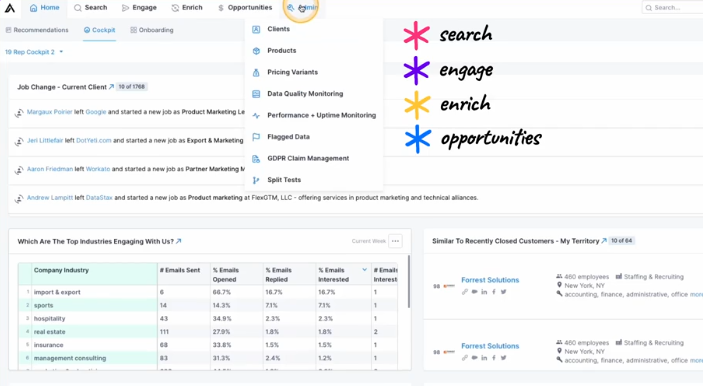Open the DotYeti.com company link
The image size is (703, 386).
[x=94, y=140]
